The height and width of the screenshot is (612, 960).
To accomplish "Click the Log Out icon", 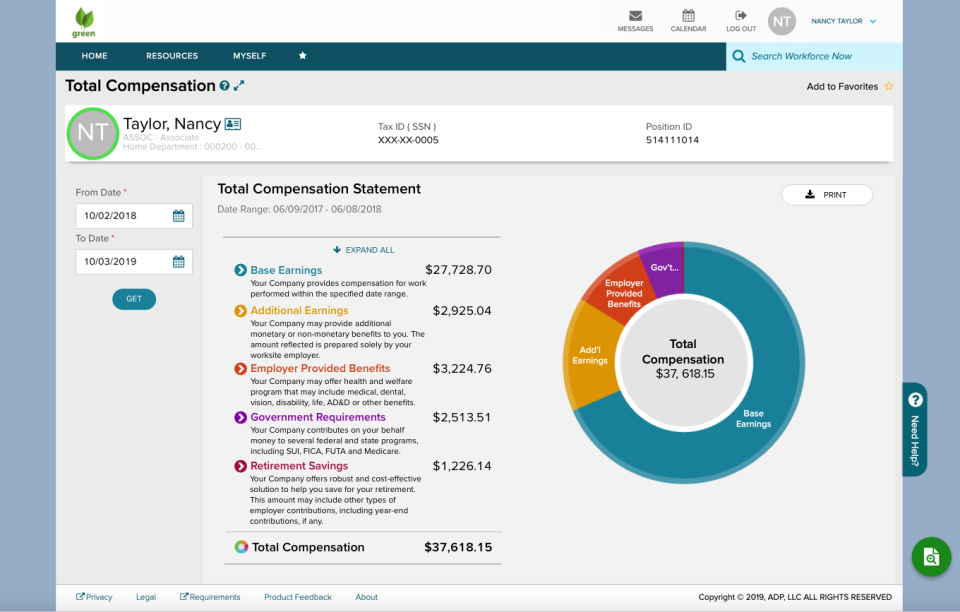I will [x=741, y=15].
